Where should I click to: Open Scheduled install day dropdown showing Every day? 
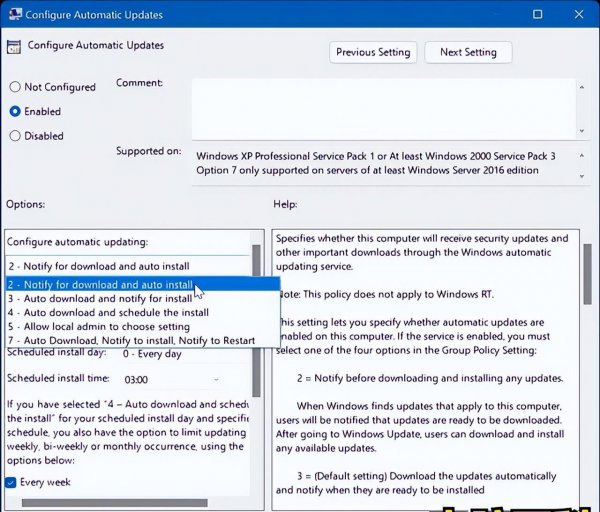click(172, 354)
